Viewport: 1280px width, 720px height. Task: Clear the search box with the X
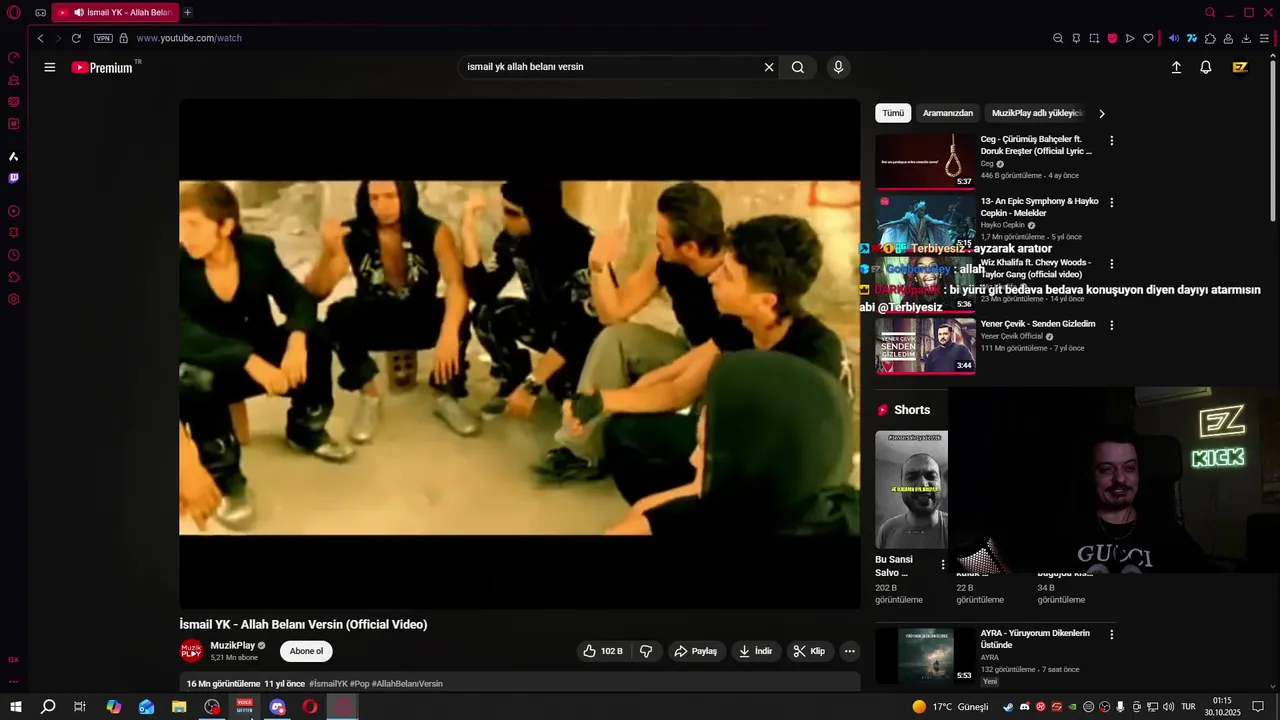(x=769, y=67)
